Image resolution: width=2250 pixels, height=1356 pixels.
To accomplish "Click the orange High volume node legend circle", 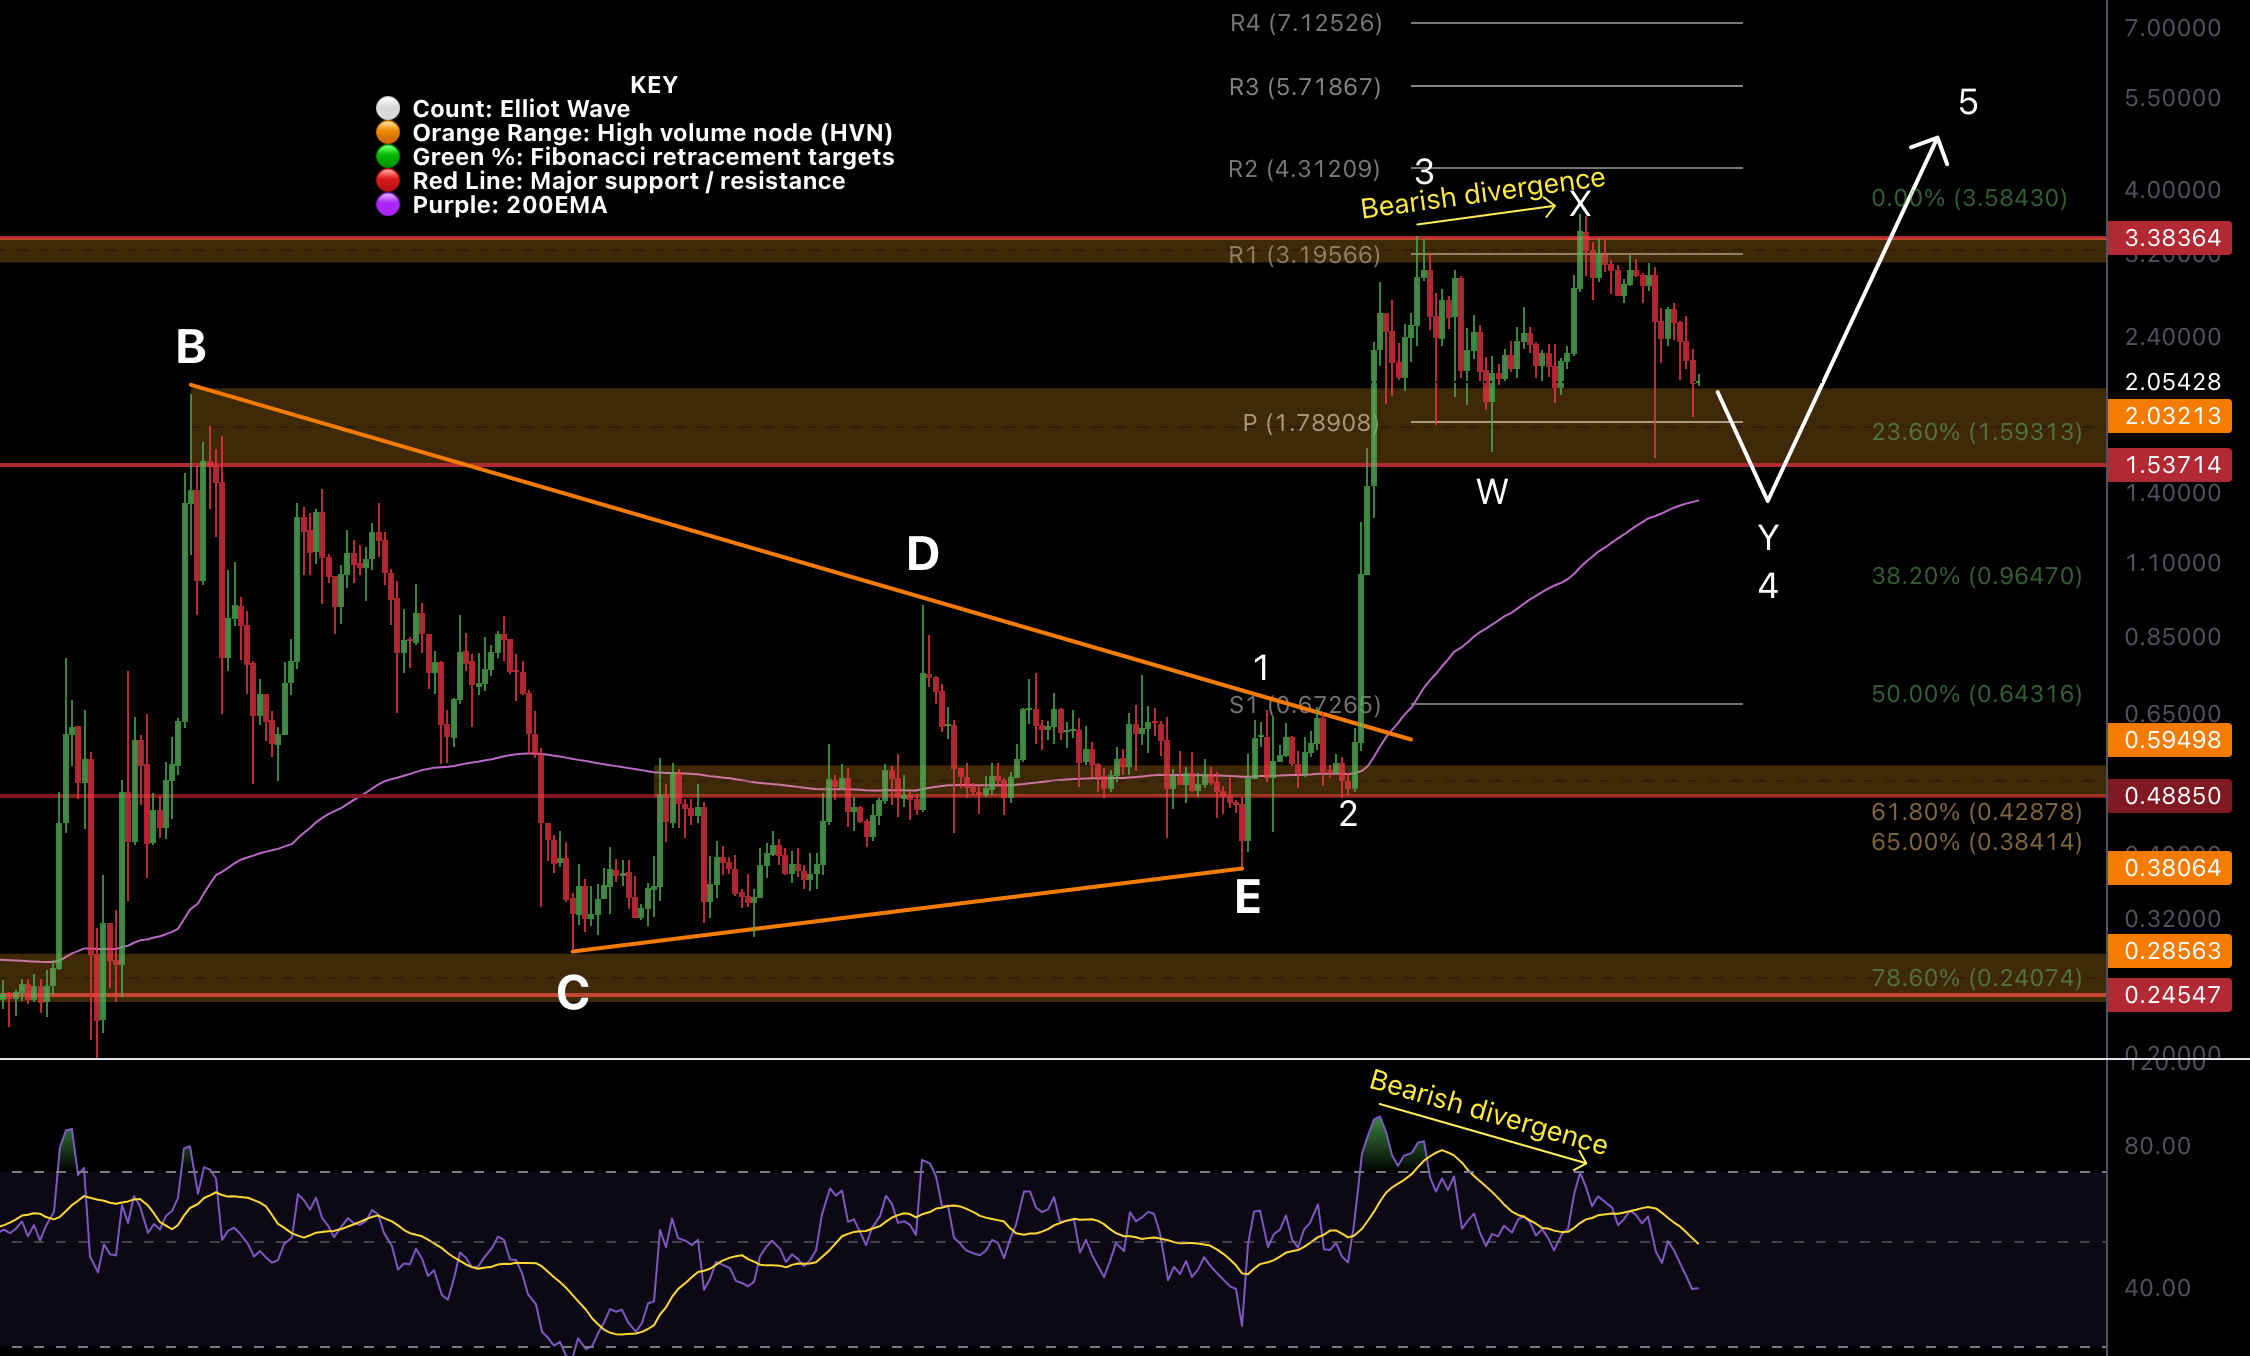I will 388,132.
